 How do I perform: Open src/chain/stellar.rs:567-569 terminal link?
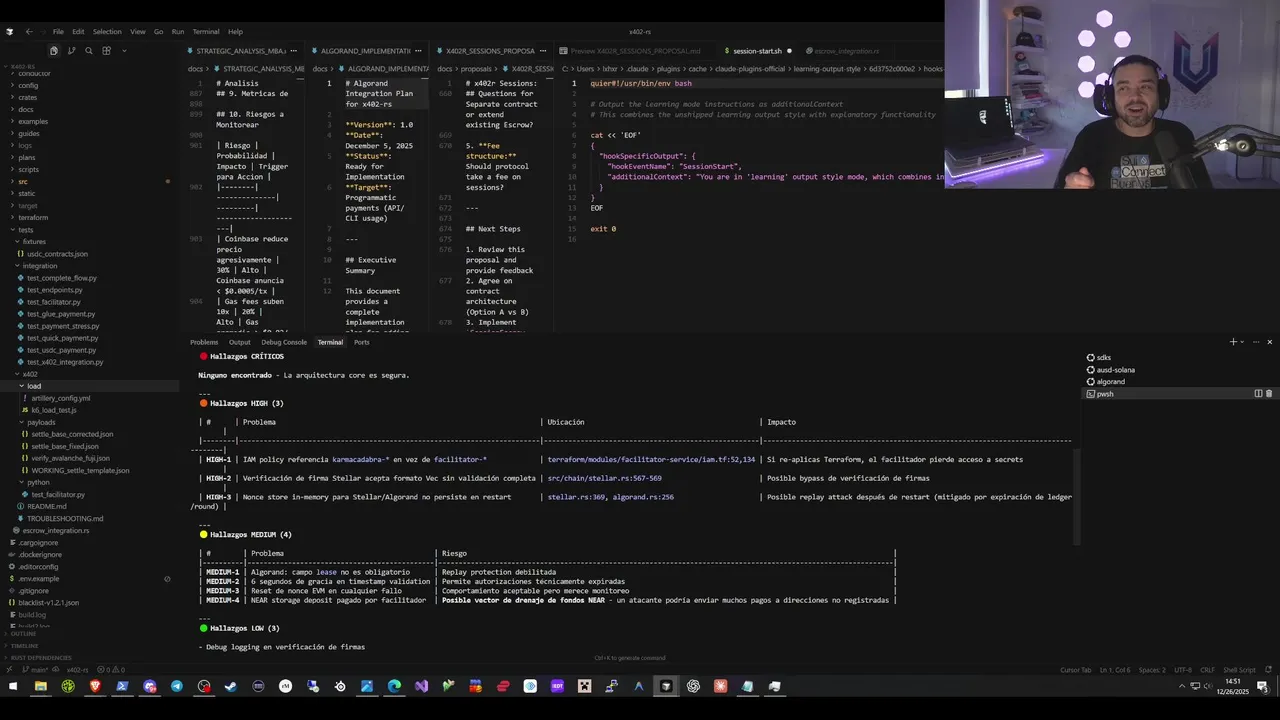point(604,478)
